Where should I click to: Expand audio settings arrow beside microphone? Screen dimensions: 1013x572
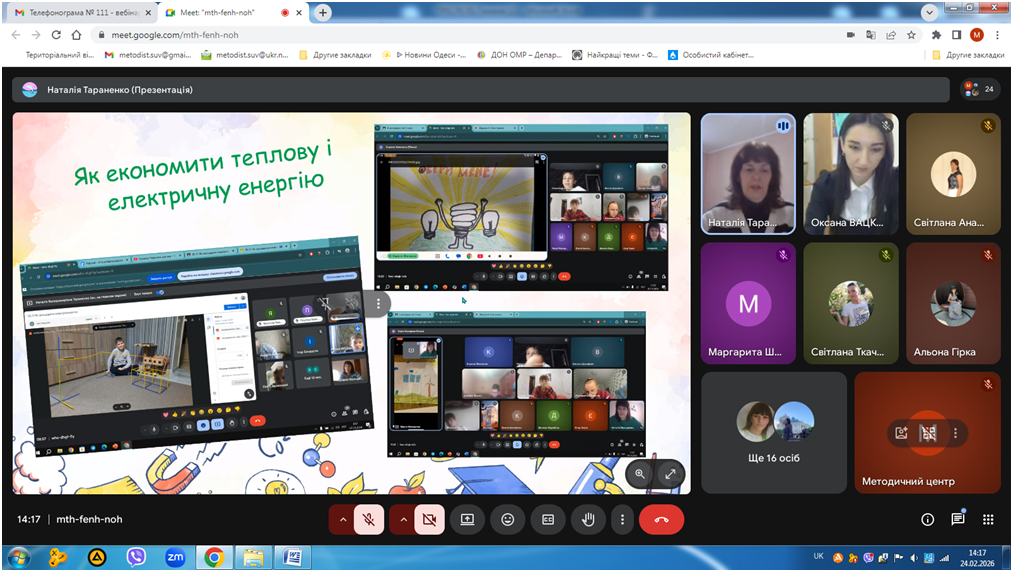[343, 520]
